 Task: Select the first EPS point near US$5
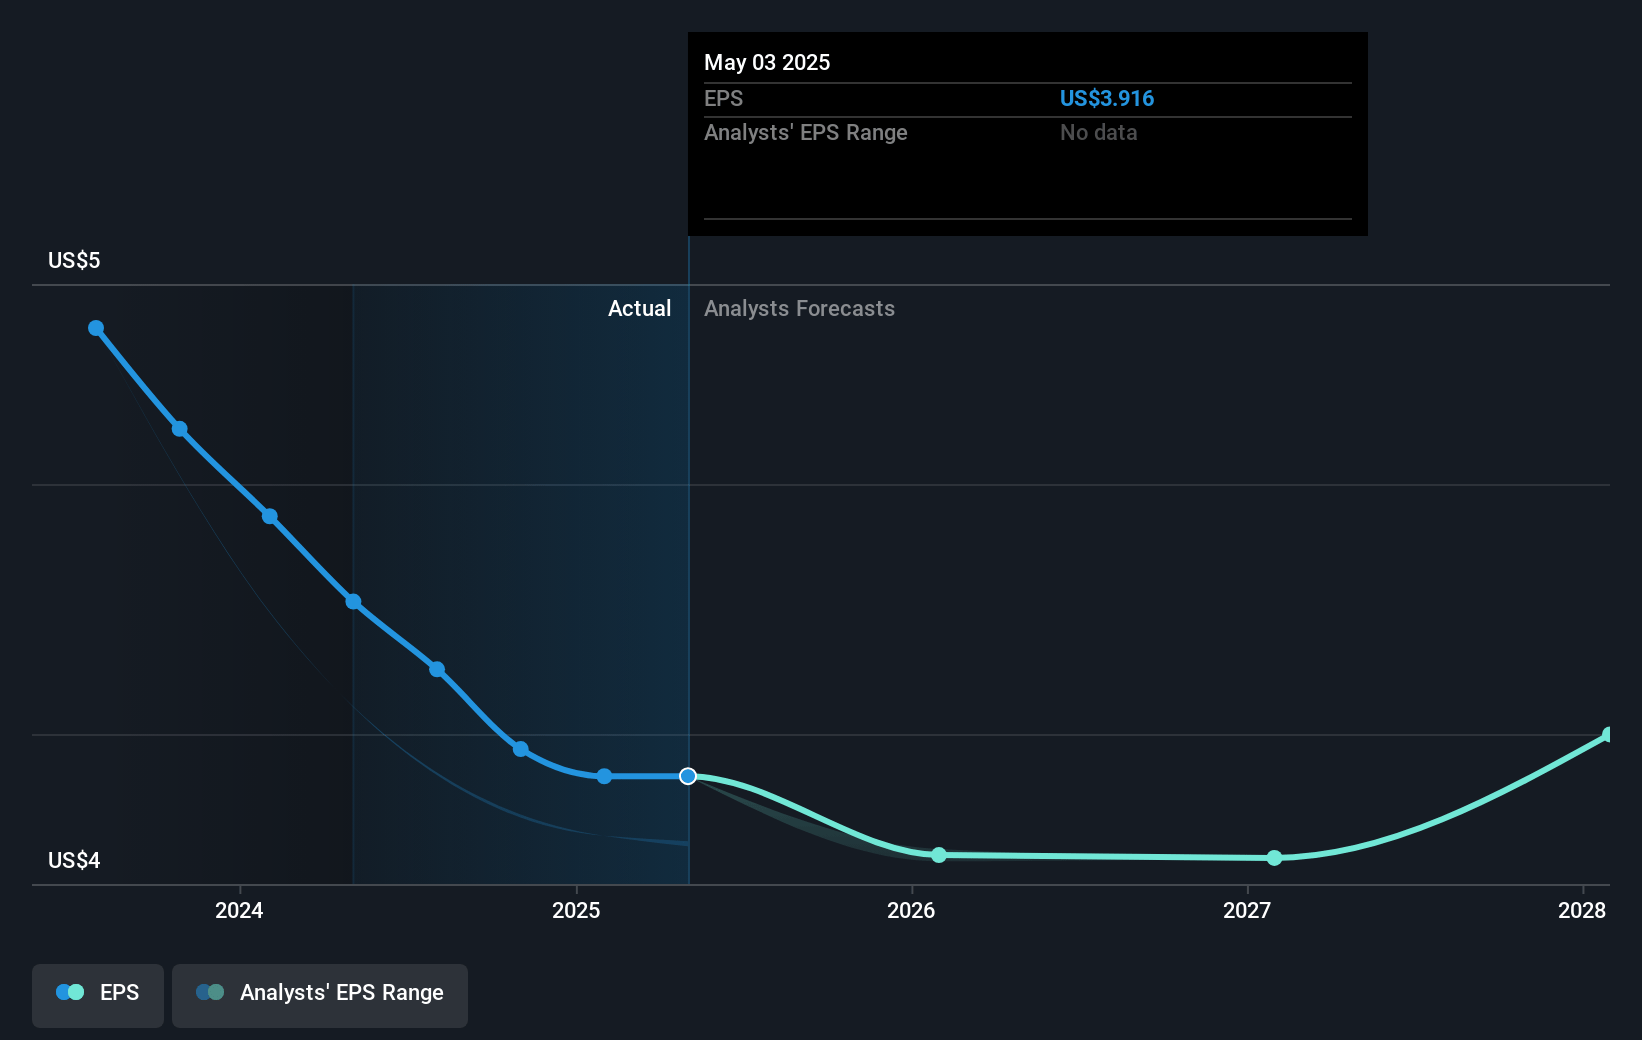tap(96, 328)
